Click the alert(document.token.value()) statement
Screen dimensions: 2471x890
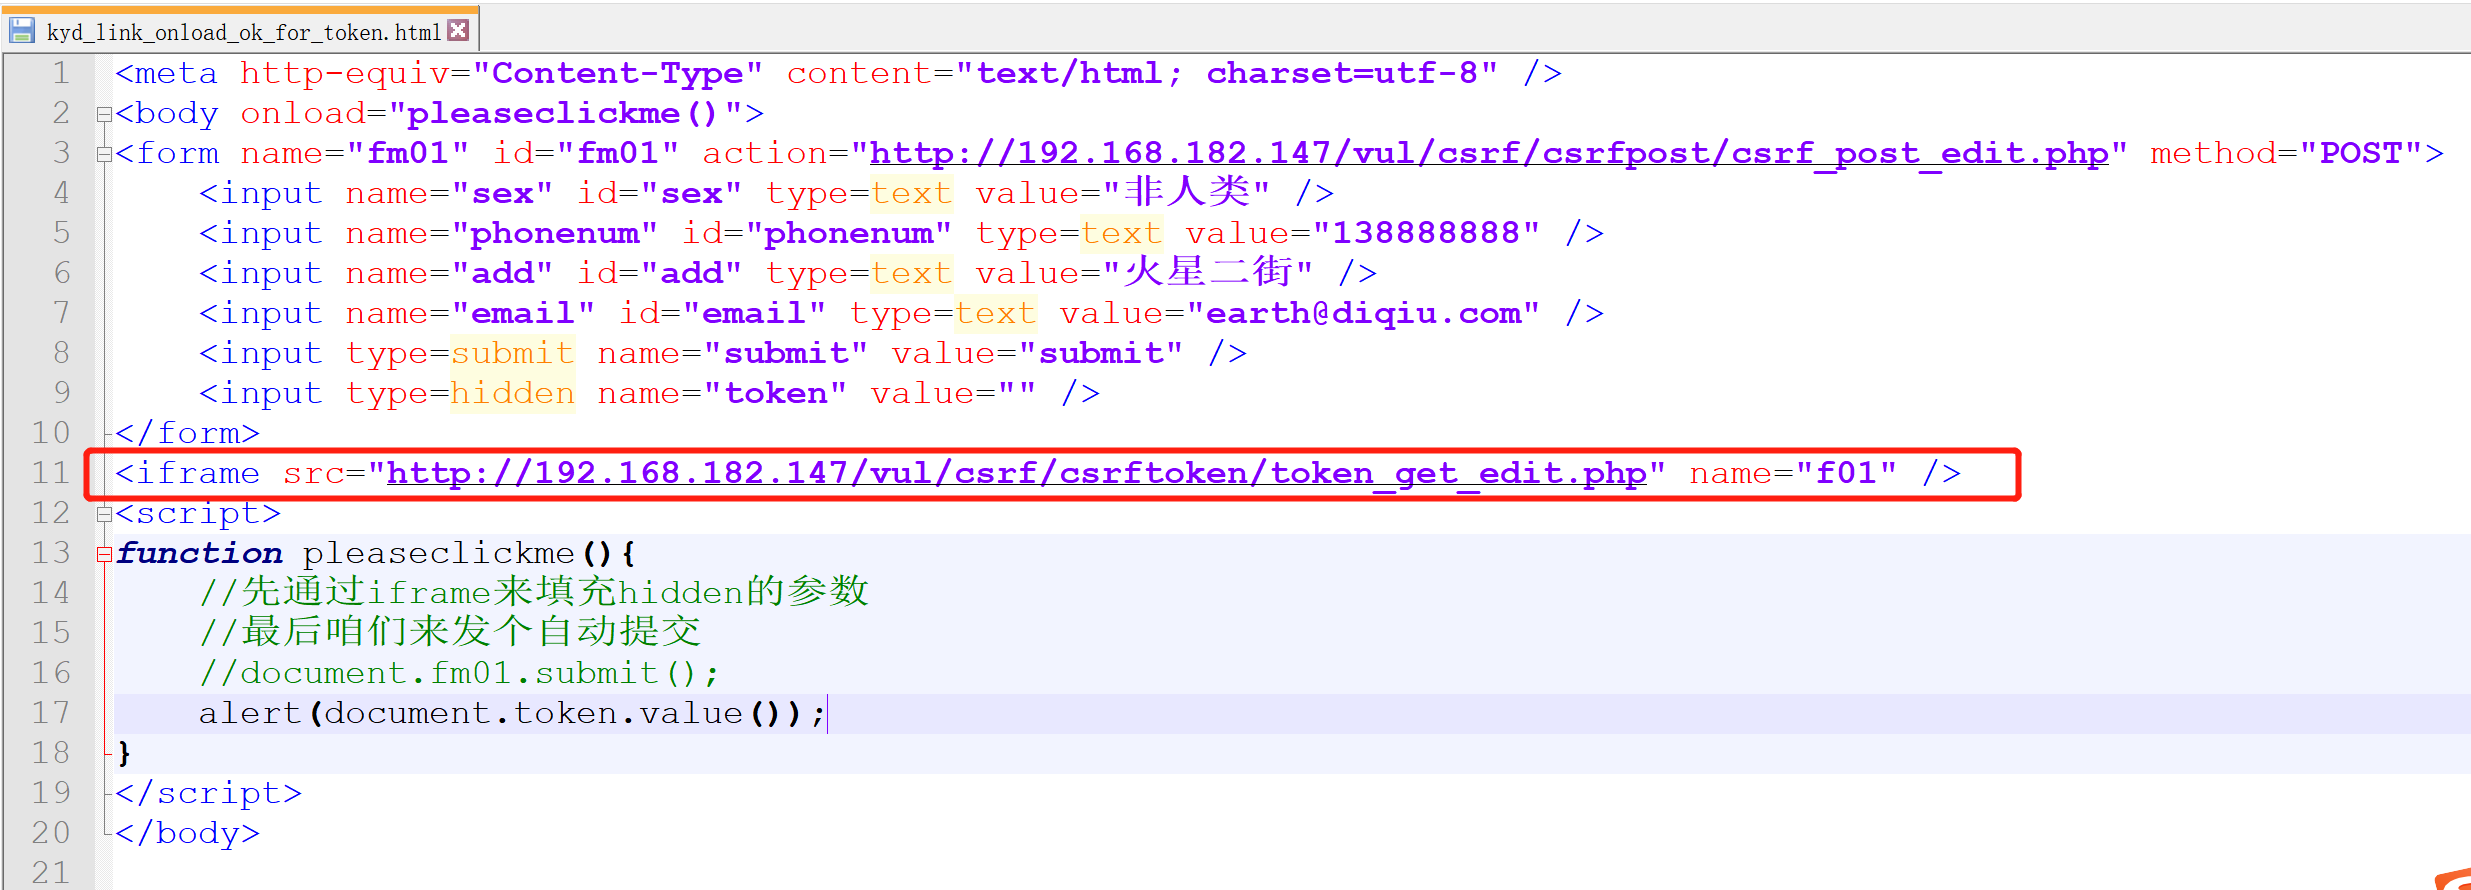point(513,713)
